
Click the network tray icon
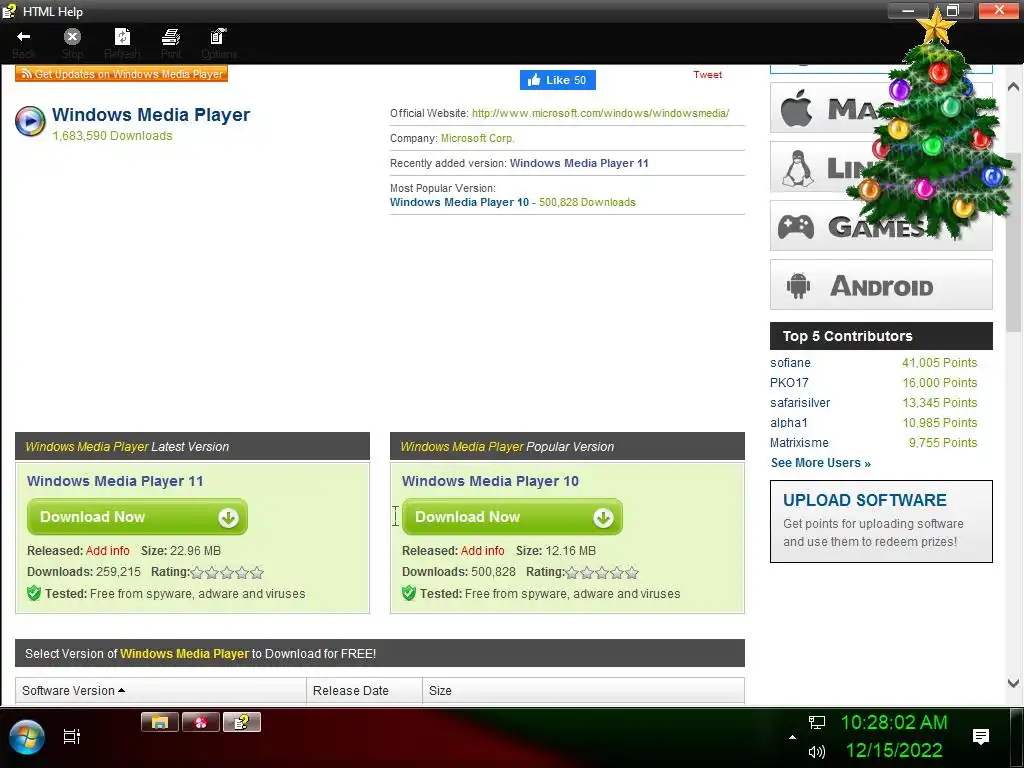pyautogui.click(x=817, y=722)
